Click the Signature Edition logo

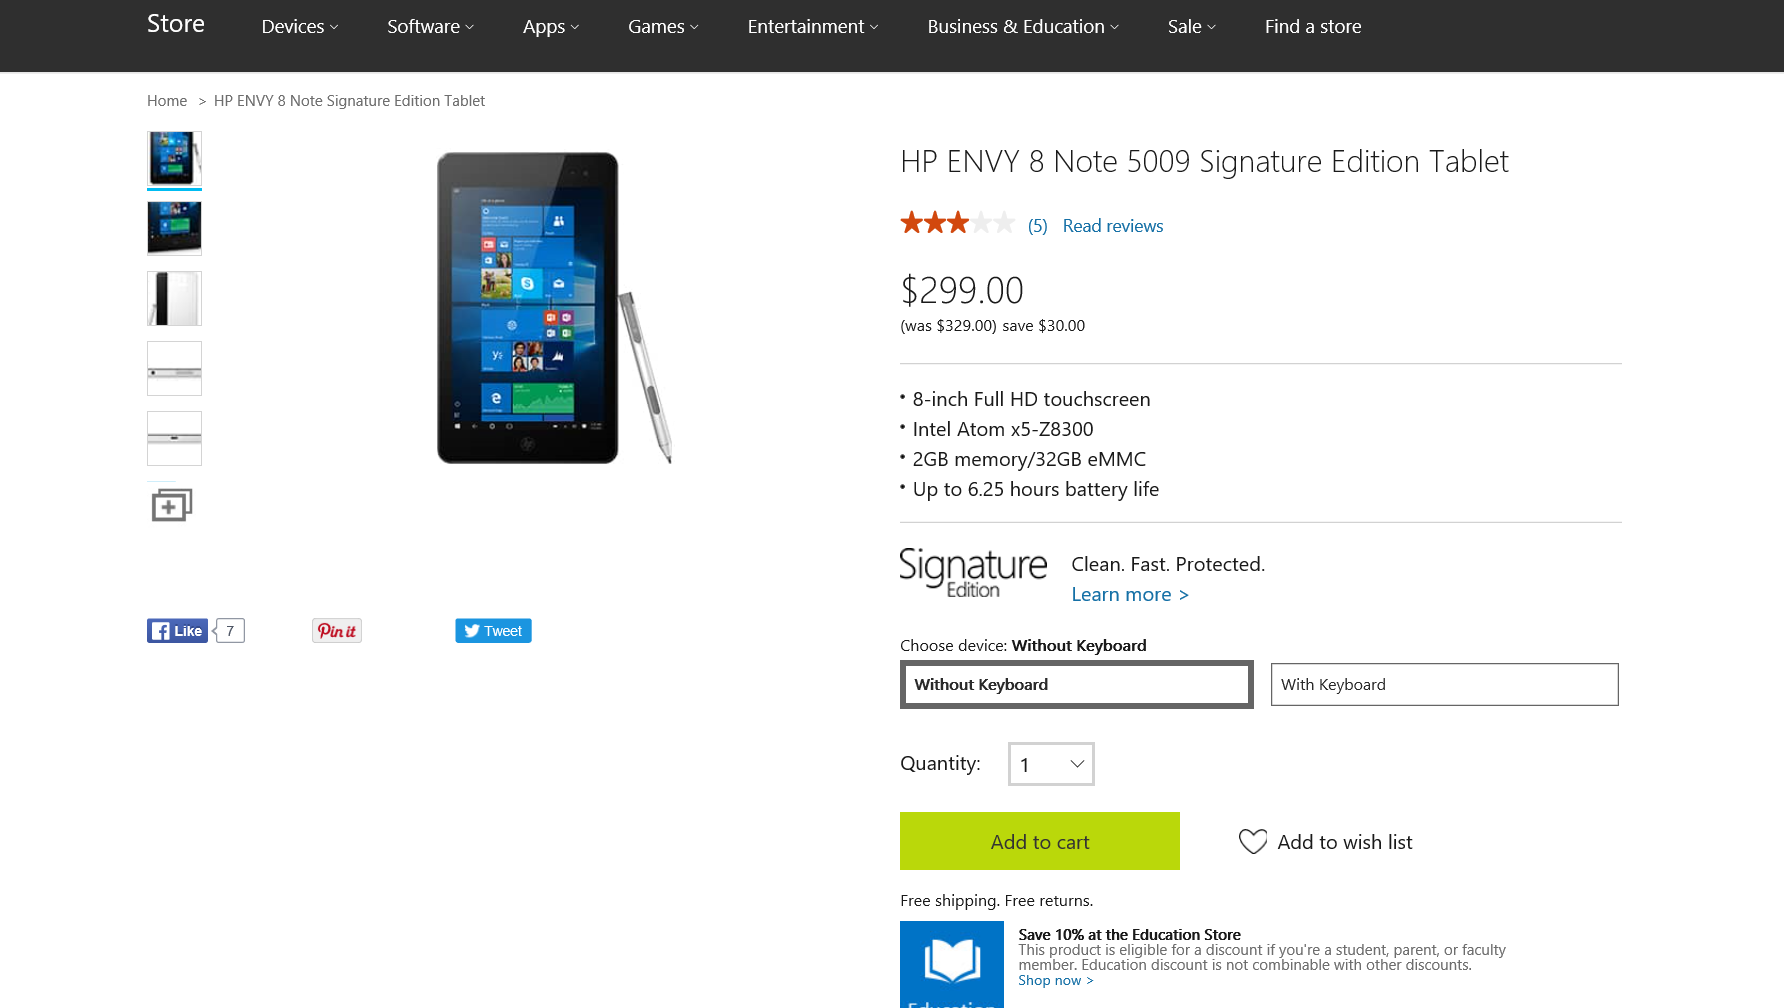[x=973, y=573]
